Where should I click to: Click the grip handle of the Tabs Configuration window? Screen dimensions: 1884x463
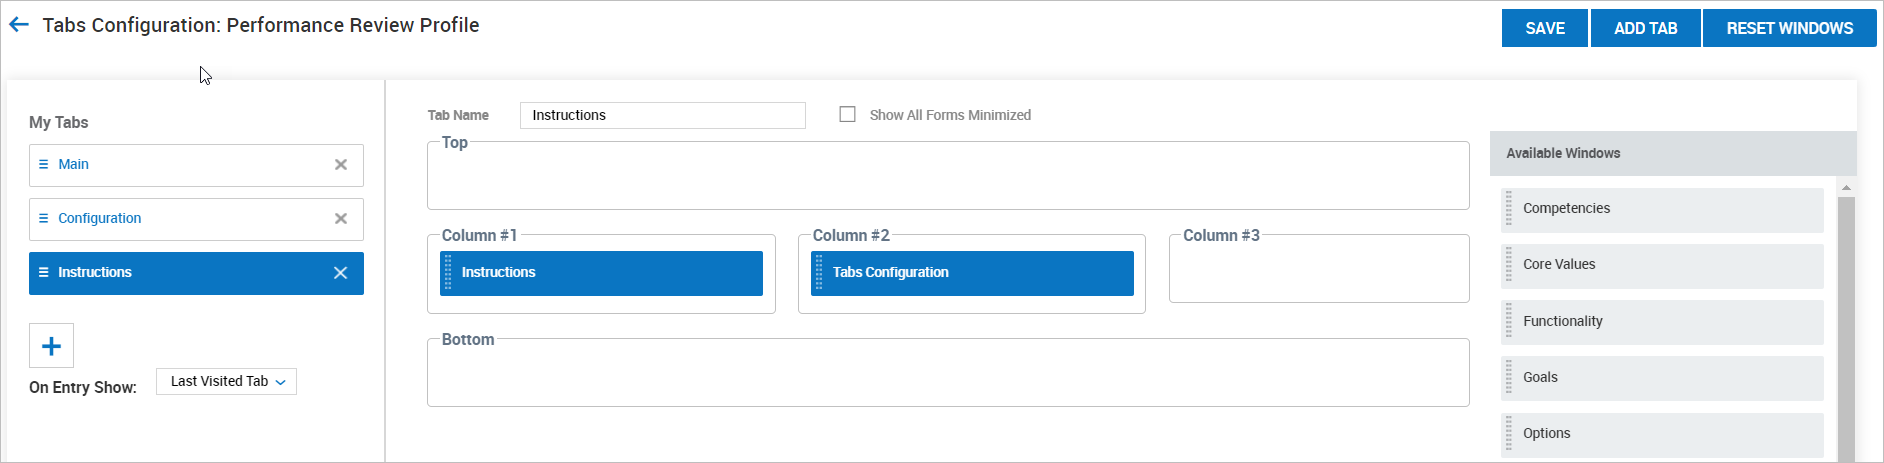point(819,272)
